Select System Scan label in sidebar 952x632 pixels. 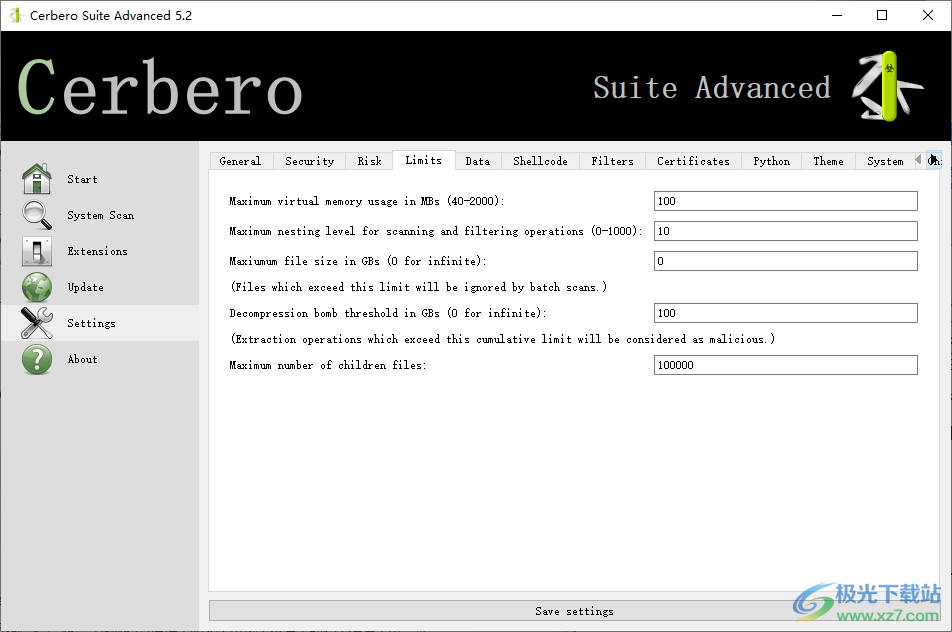pos(100,215)
